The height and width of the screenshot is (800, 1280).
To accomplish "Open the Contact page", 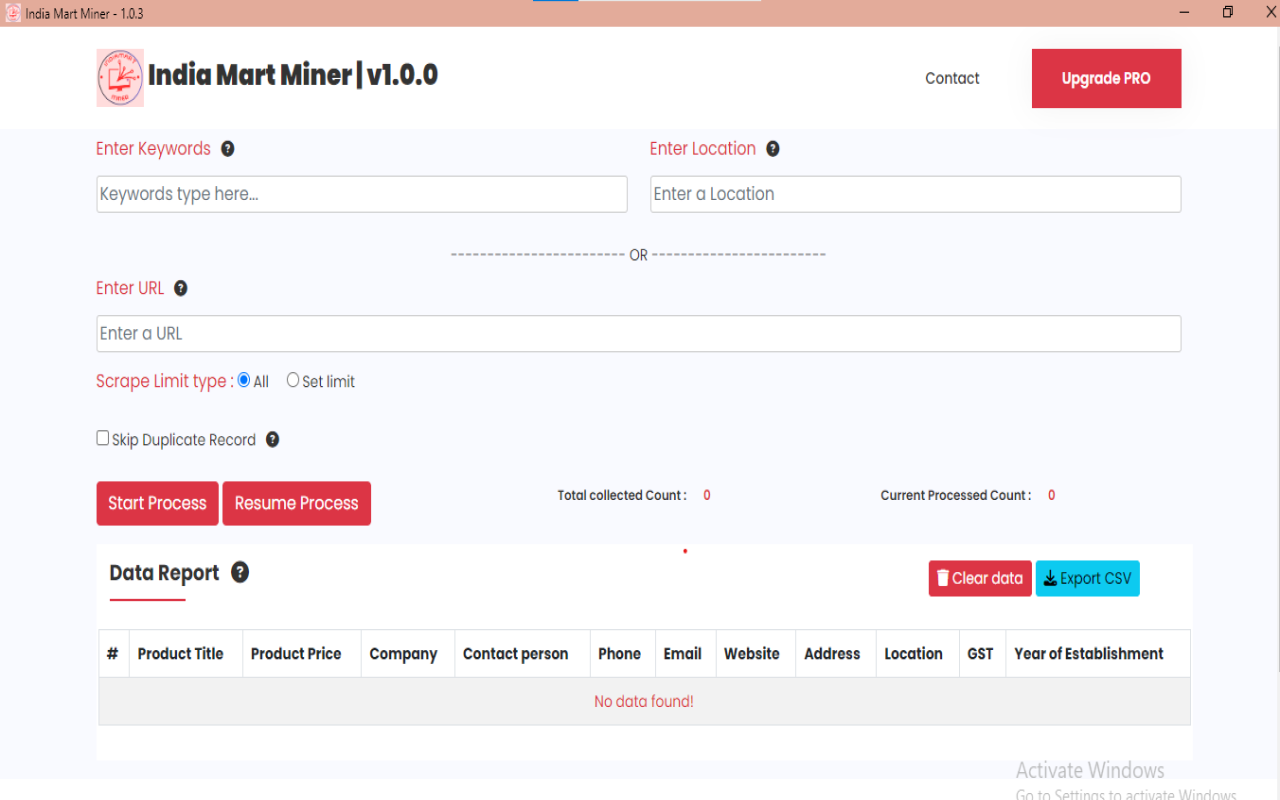I will pos(952,78).
